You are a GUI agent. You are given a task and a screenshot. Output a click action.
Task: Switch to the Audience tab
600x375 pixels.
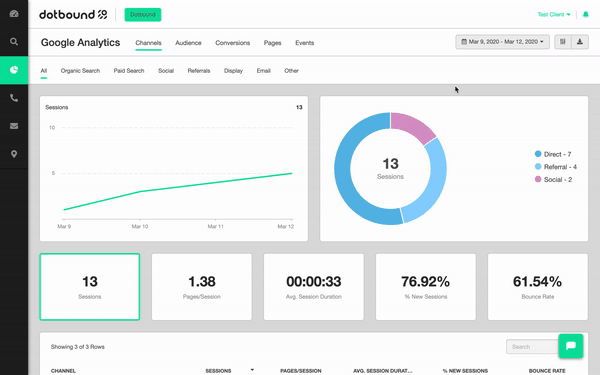pyautogui.click(x=188, y=43)
